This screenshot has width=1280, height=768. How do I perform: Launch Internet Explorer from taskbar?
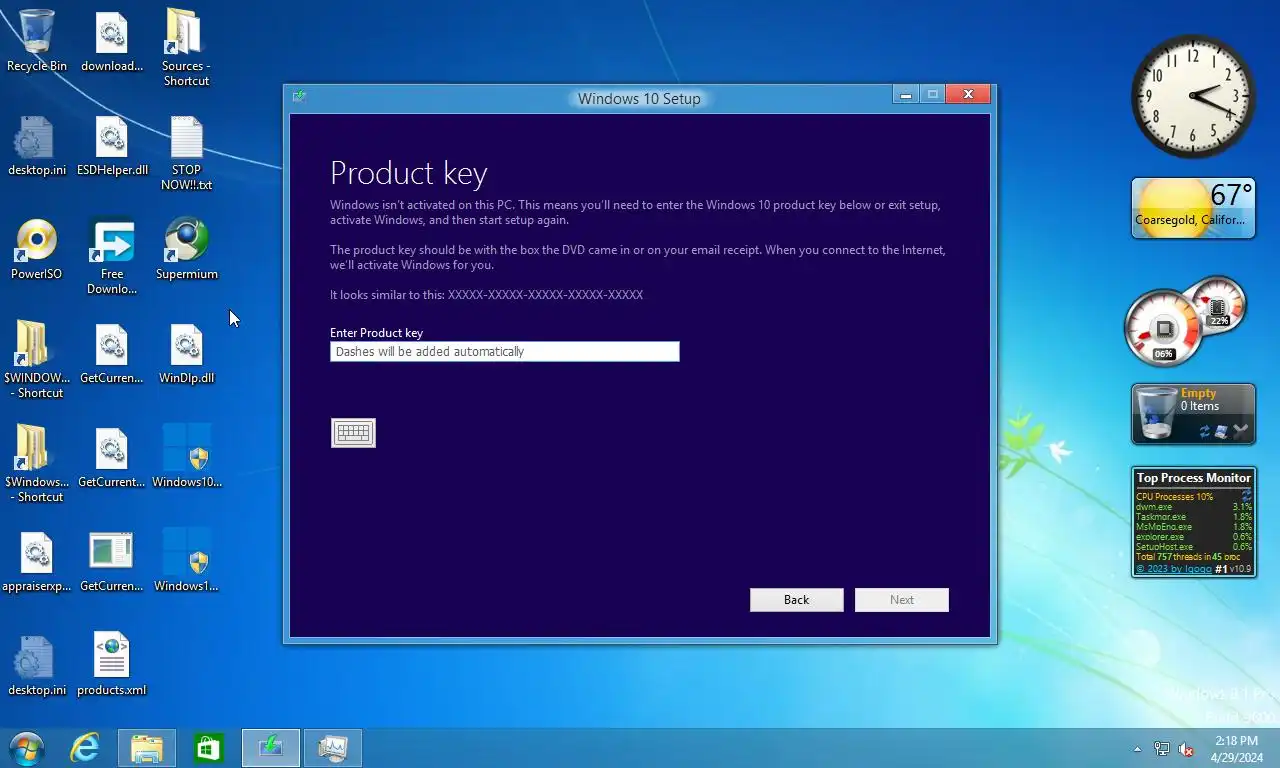point(85,748)
